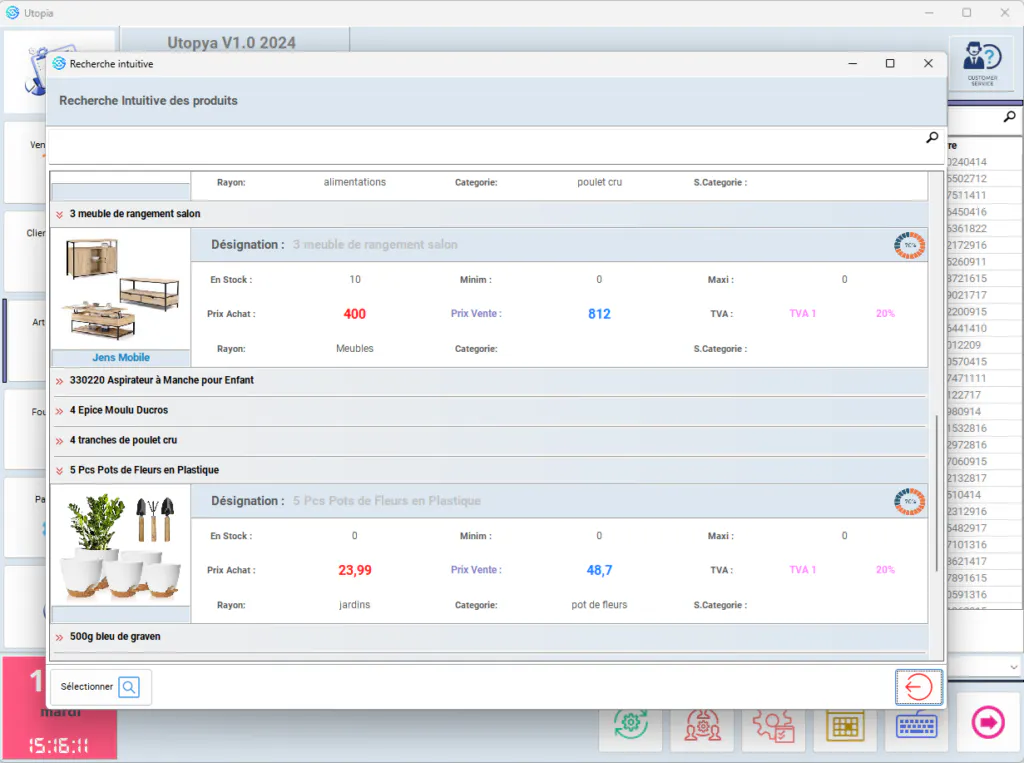The height and width of the screenshot is (763, 1024).
Task: Click the Utopia app icon in title bar
Action: pyautogui.click(x=12, y=12)
